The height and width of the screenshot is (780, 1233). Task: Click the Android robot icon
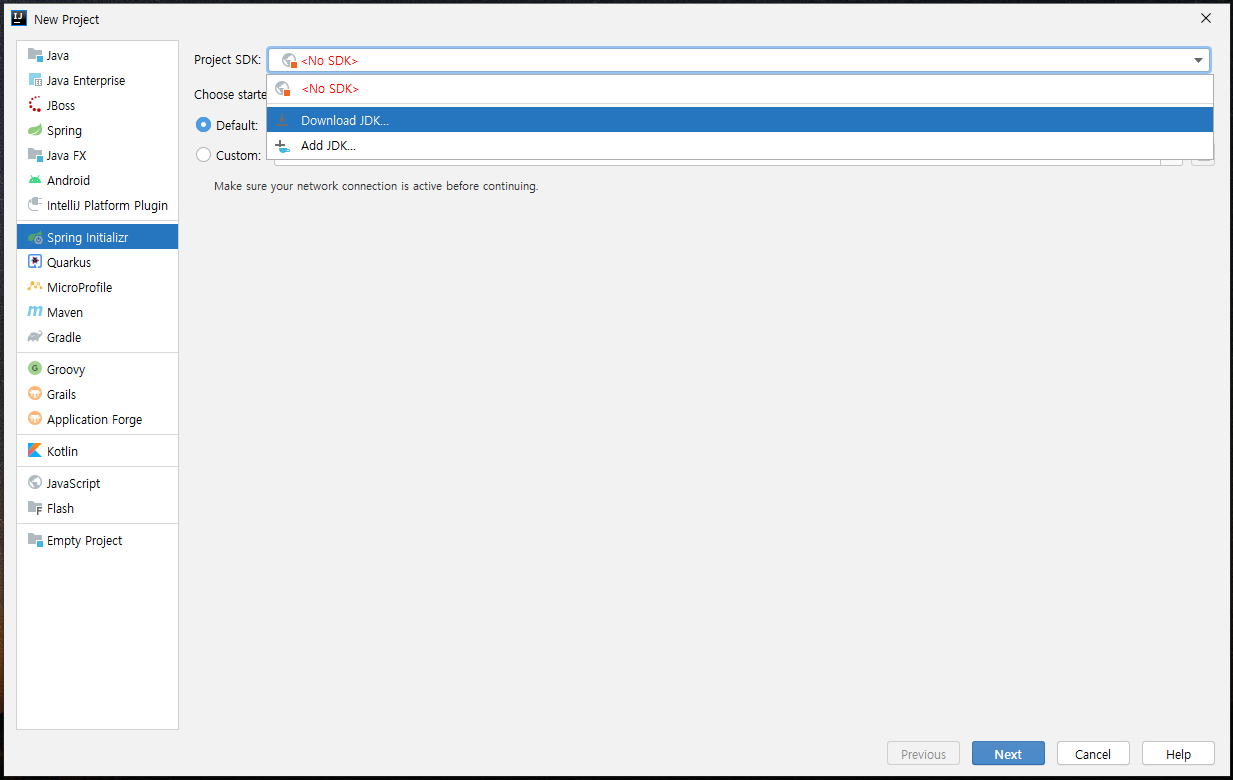point(35,180)
